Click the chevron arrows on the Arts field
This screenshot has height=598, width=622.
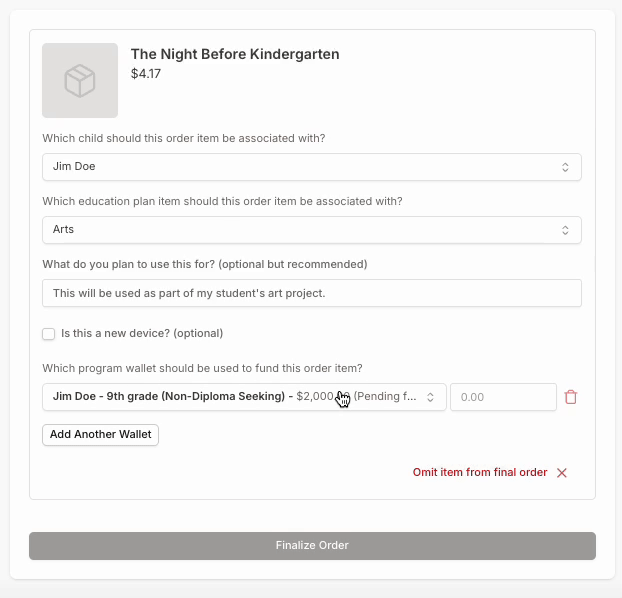pyautogui.click(x=565, y=230)
